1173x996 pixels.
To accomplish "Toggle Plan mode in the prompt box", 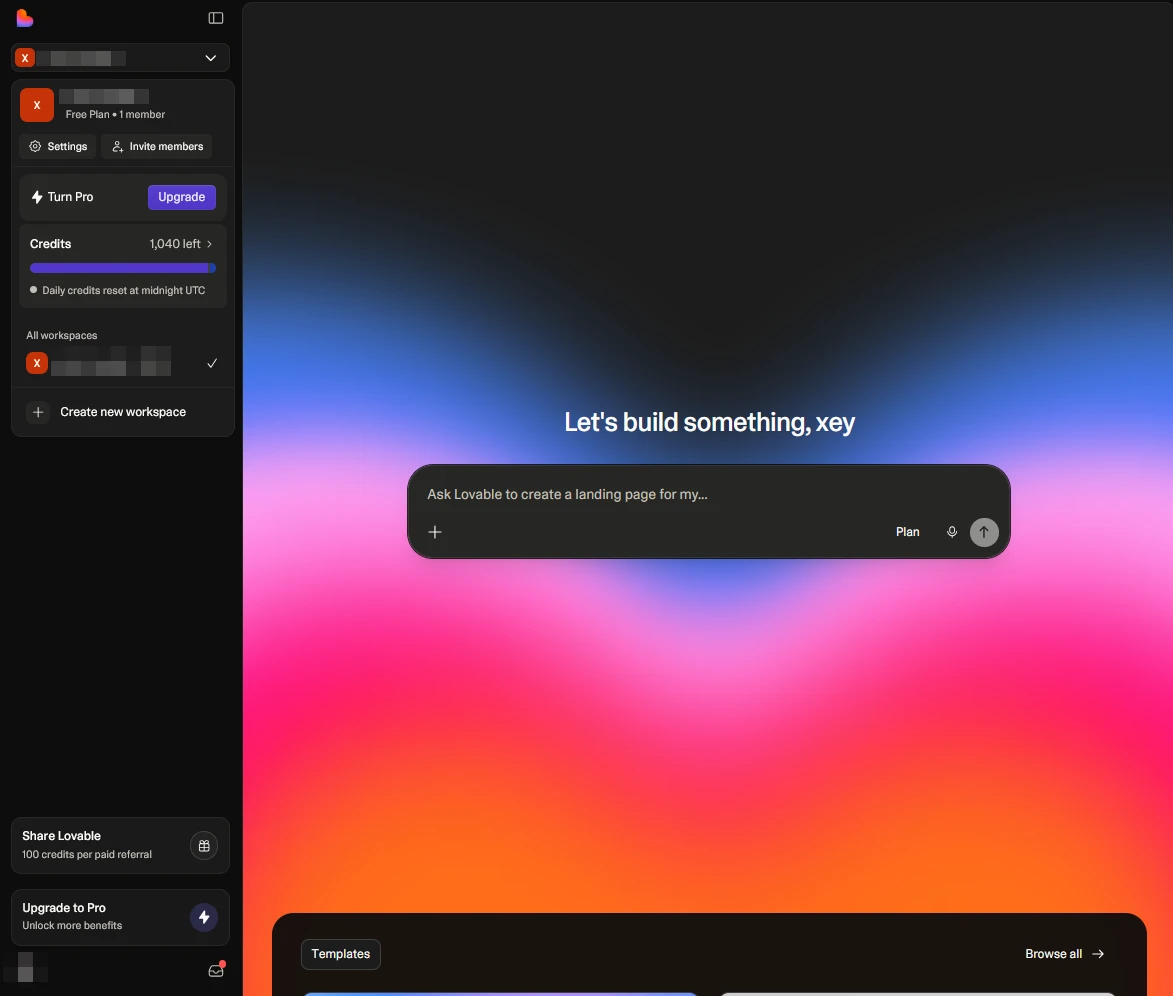I will [x=907, y=532].
